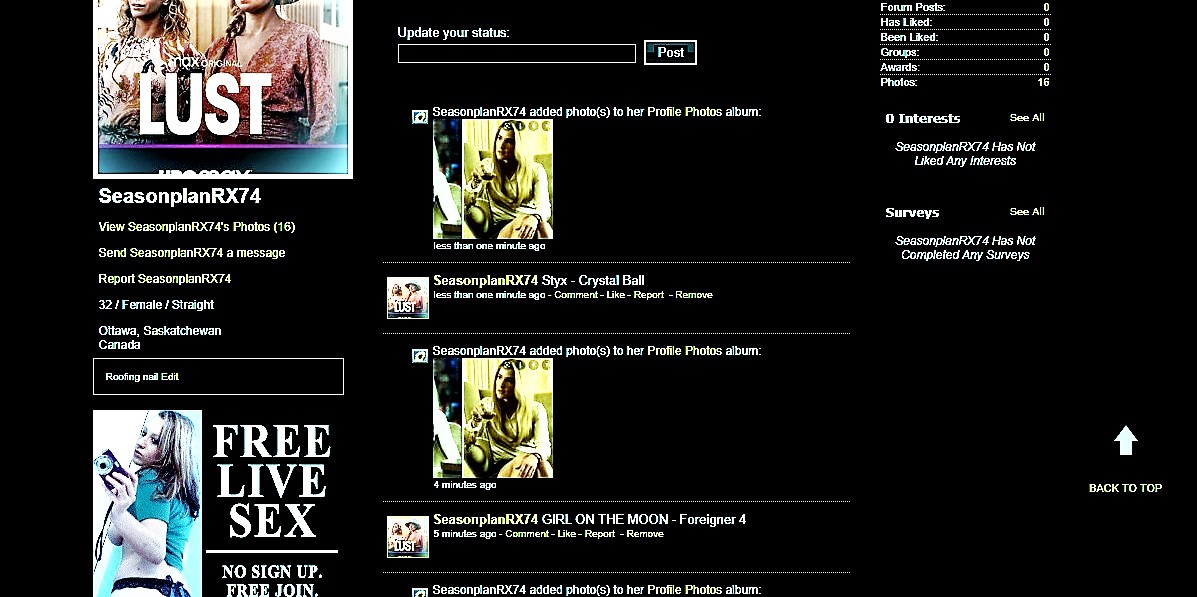The width and height of the screenshot is (1197, 597).
Task: Send SeasonplanRX74 a message
Action: point(191,253)
